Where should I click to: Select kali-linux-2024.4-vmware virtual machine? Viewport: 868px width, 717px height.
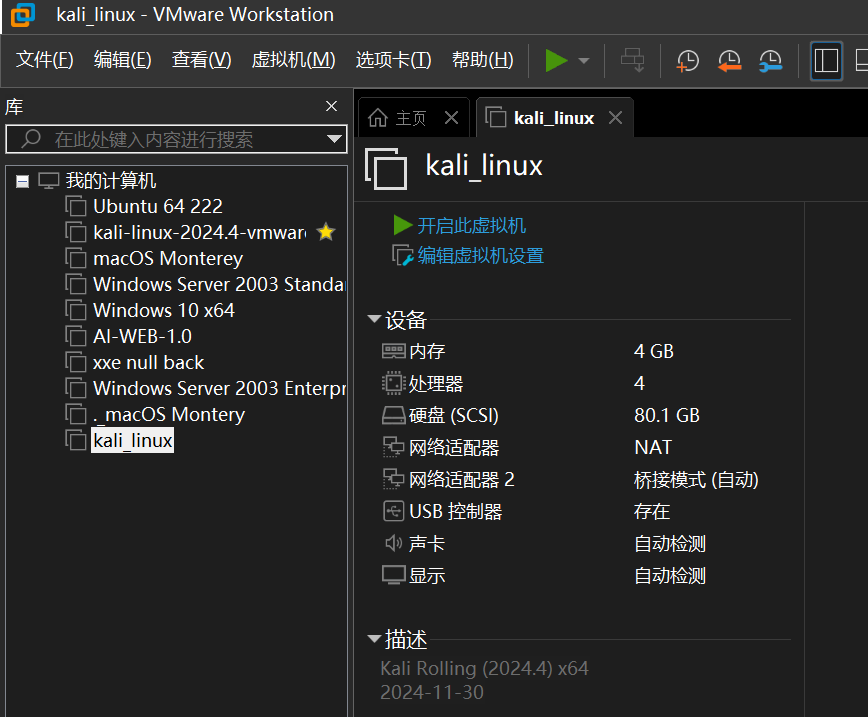click(199, 233)
